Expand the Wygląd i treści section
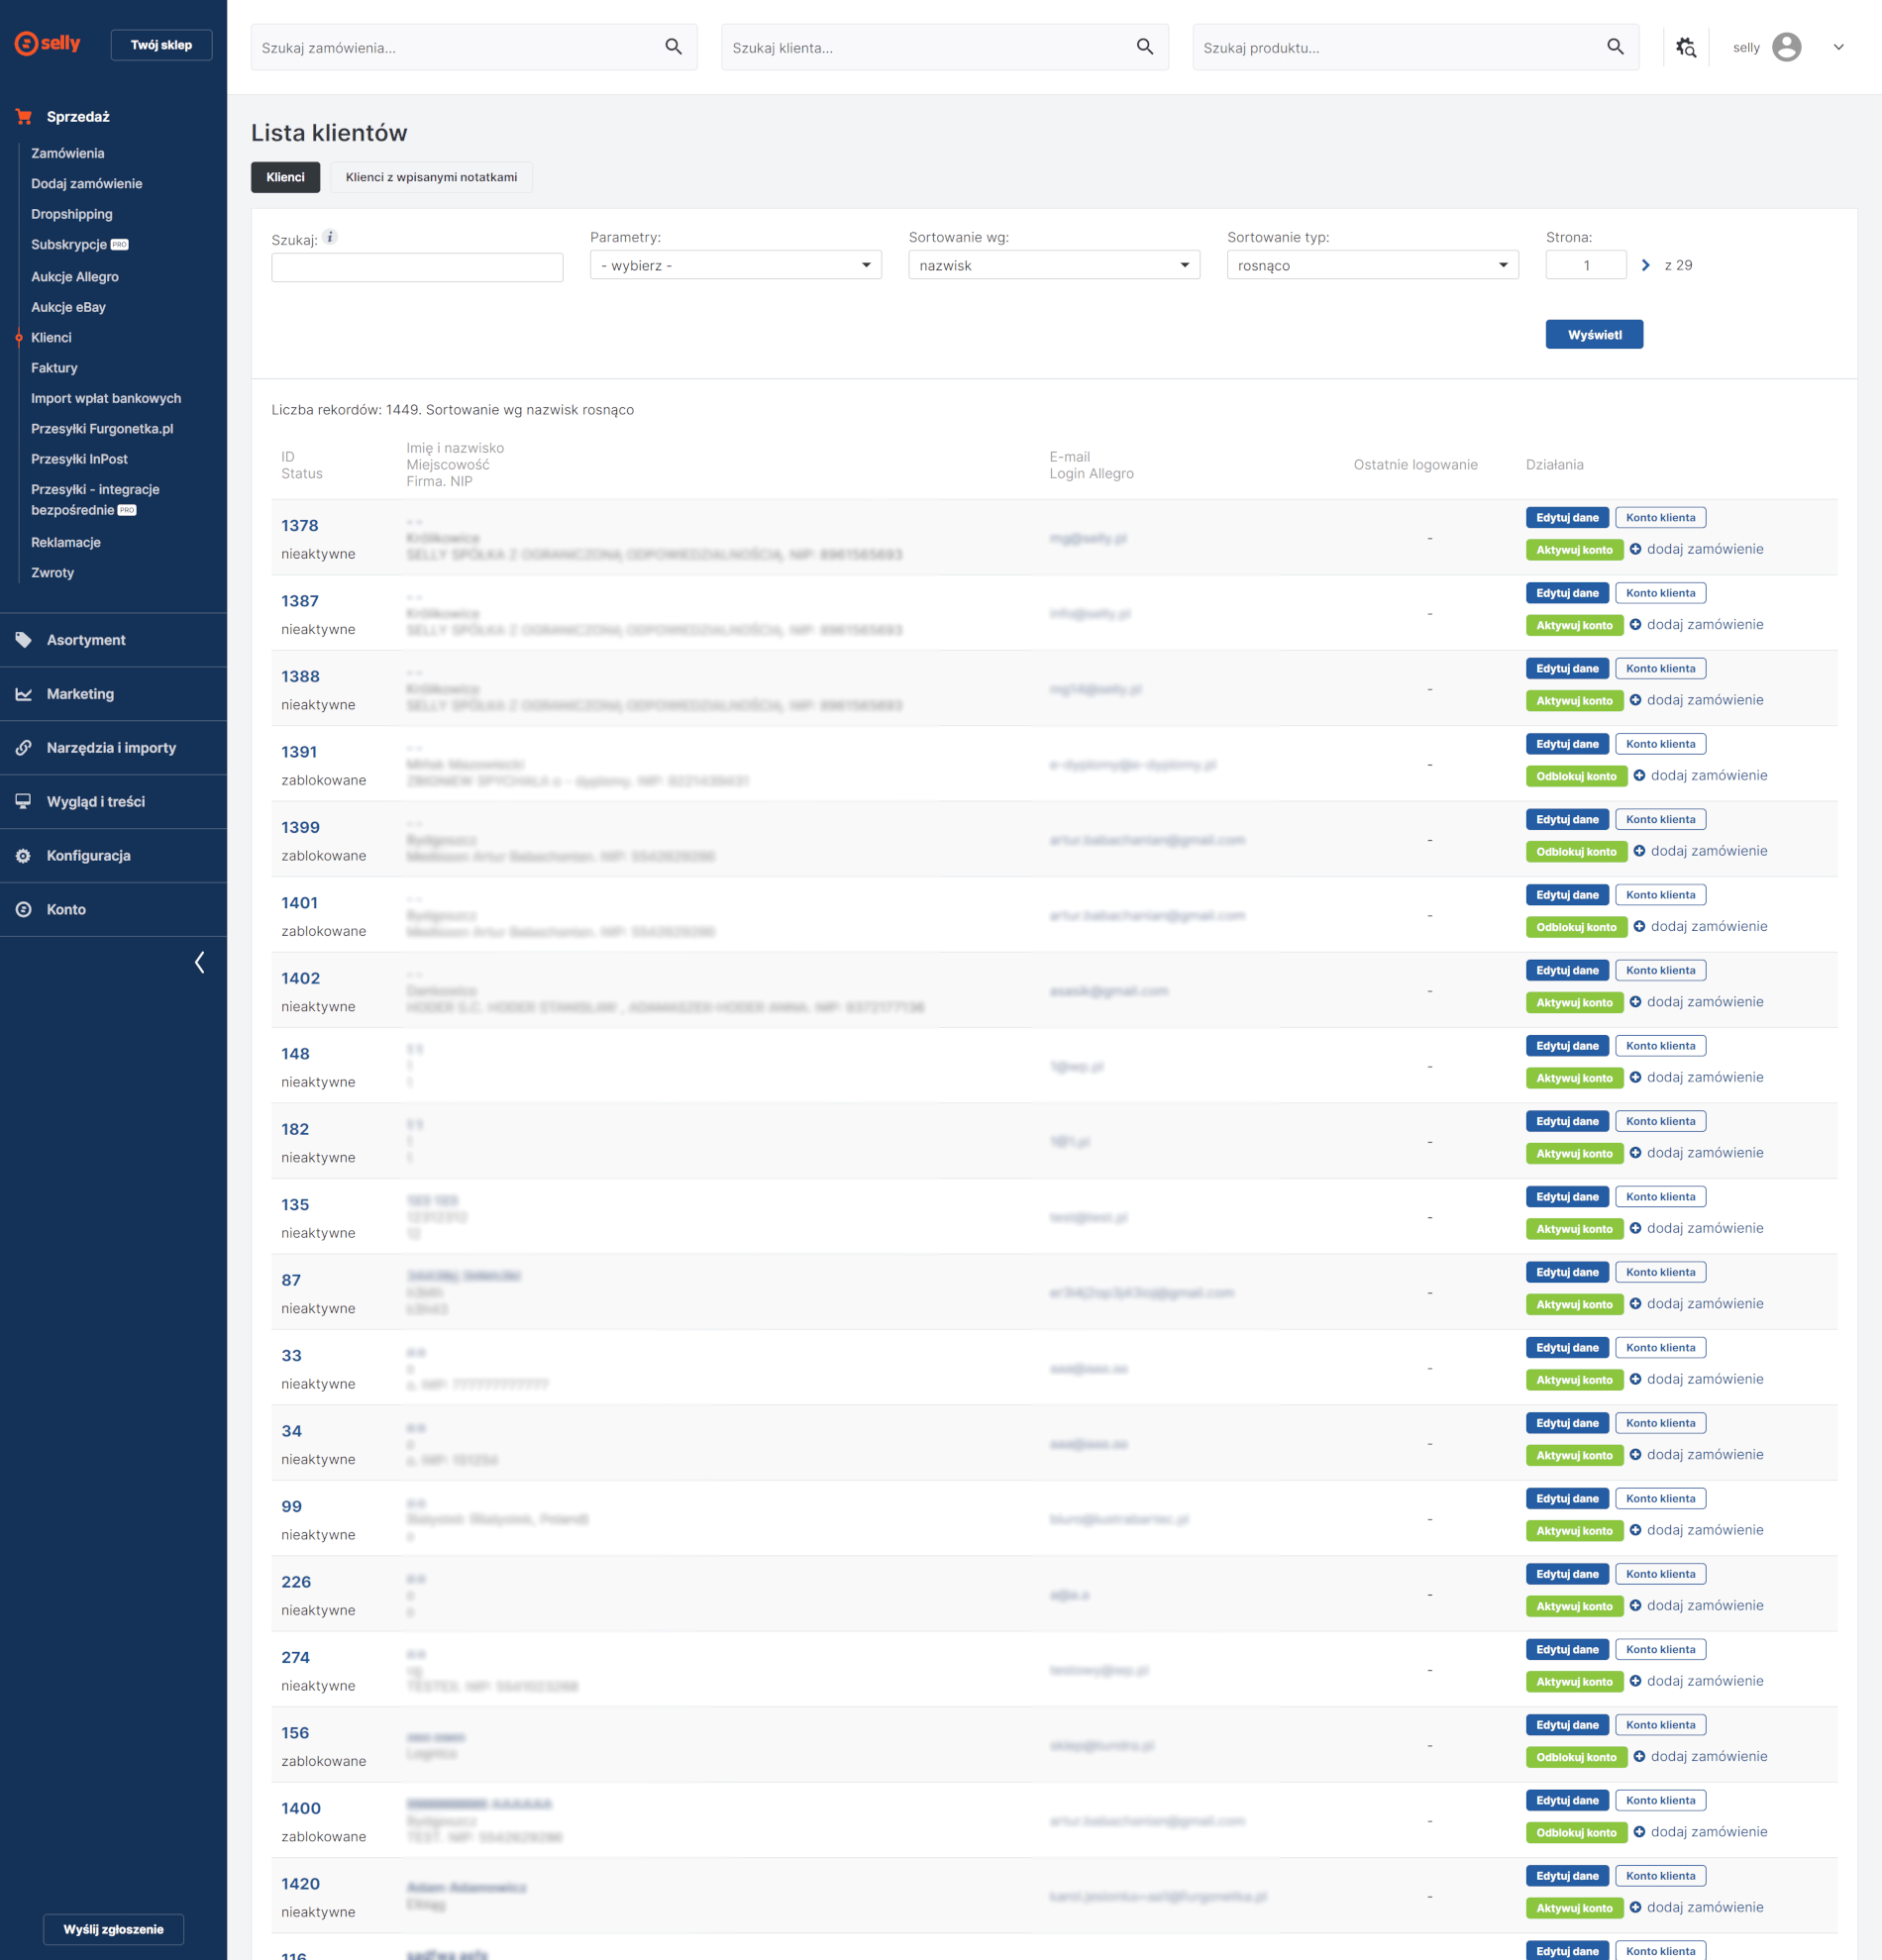Screen dimensions: 1882x1960 [x=113, y=802]
